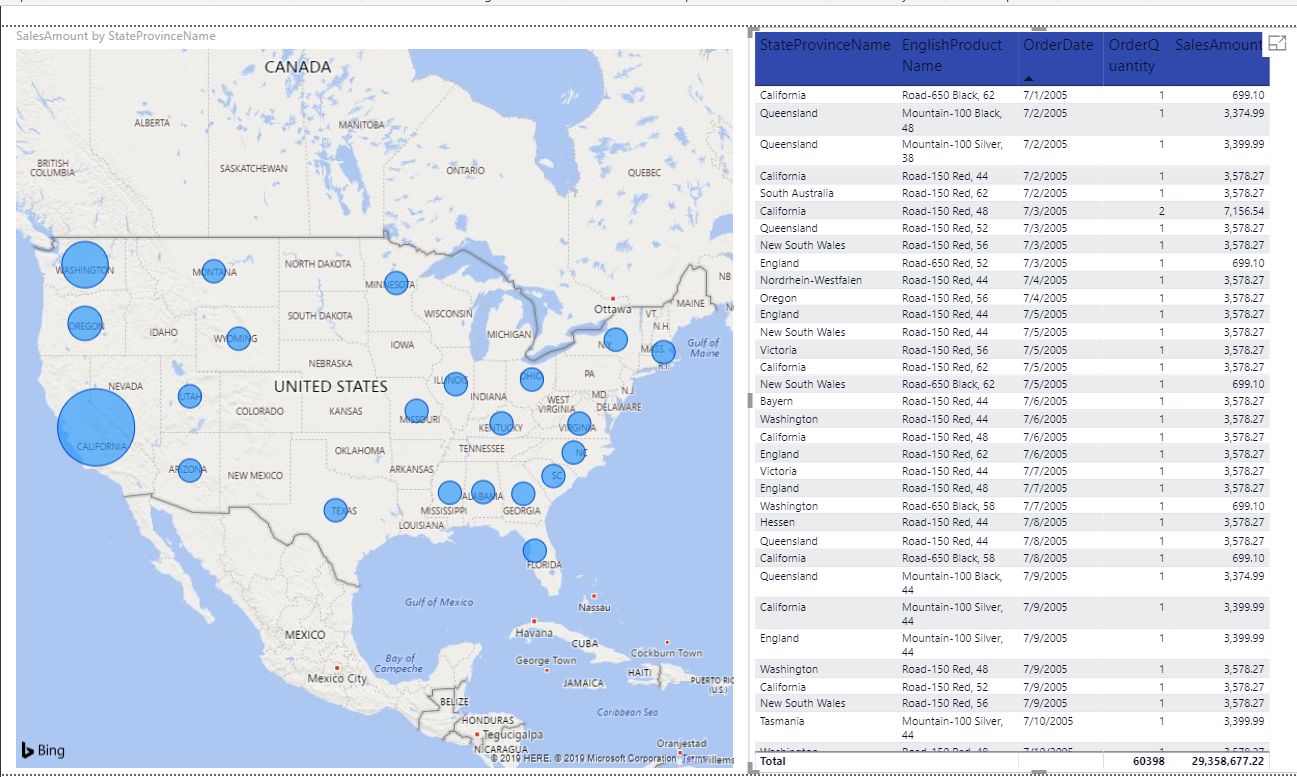Click the SalesAmount by StateProvinceName title

tap(114, 35)
